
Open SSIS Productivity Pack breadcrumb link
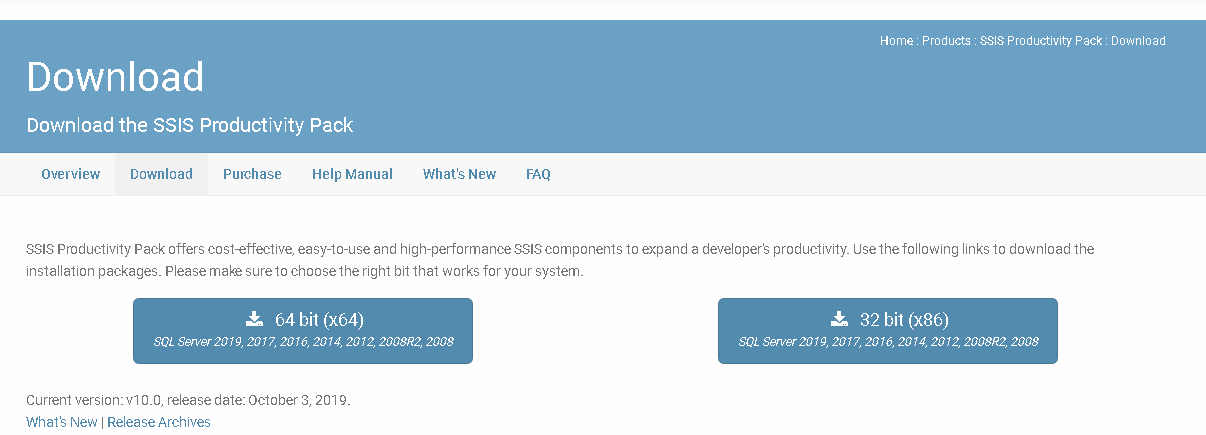click(x=1041, y=41)
